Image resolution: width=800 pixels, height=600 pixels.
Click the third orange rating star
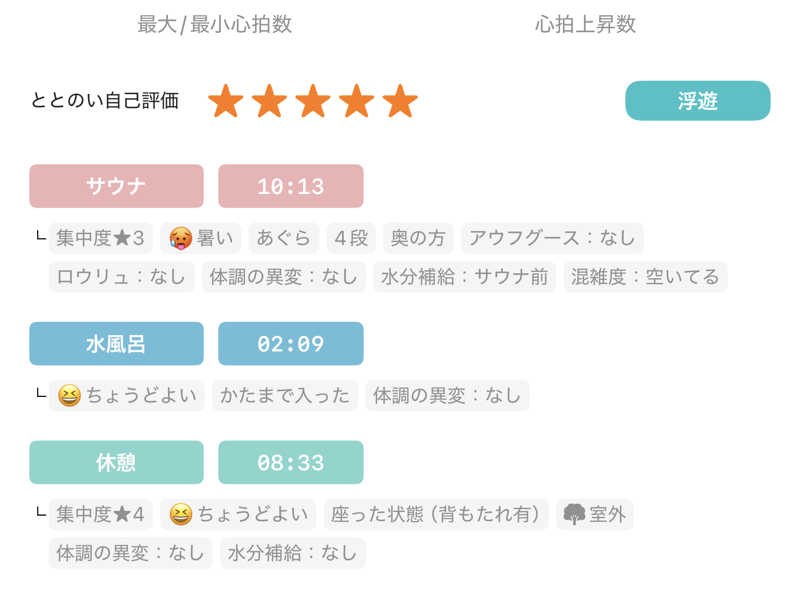[x=313, y=101]
